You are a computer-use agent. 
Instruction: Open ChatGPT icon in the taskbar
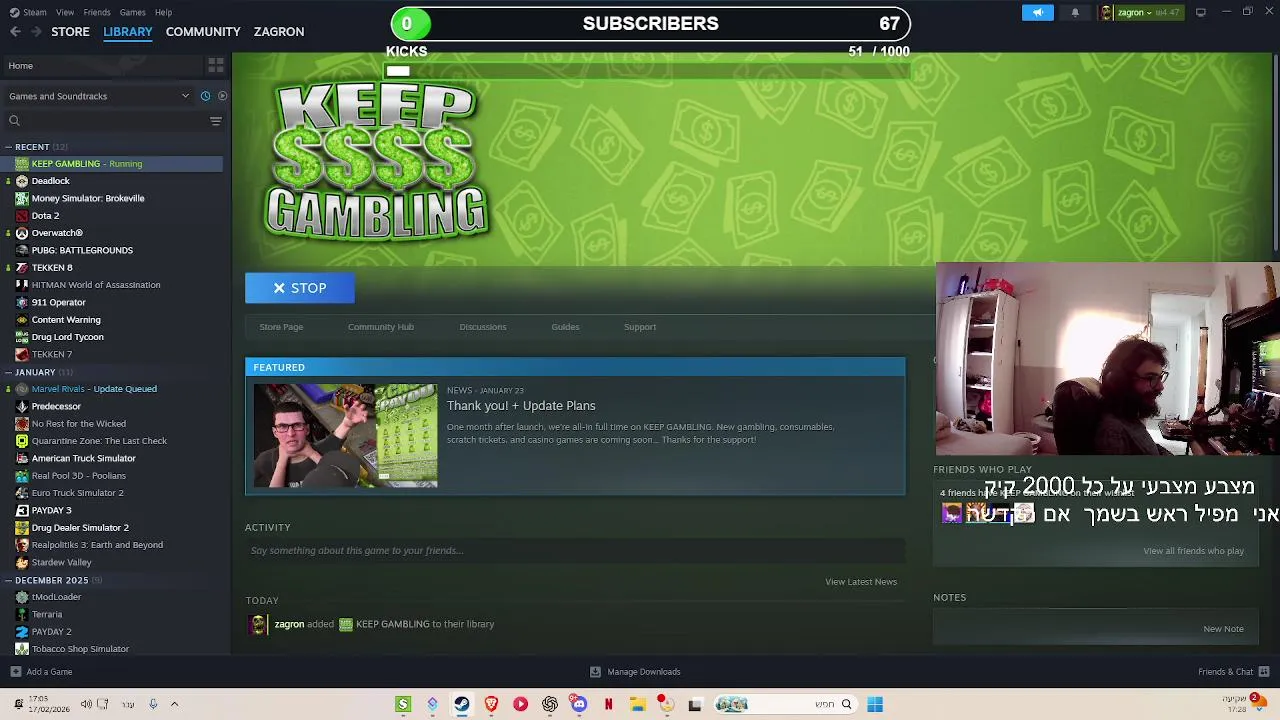tap(550, 704)
